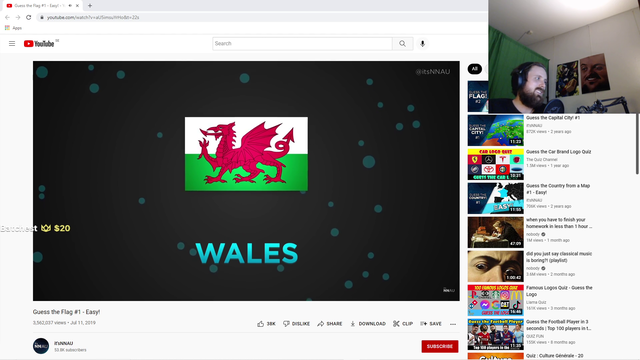Click the browser forward arrow
Image resolution: width=640 pixels, height=360 pixels.
(18, 17)
